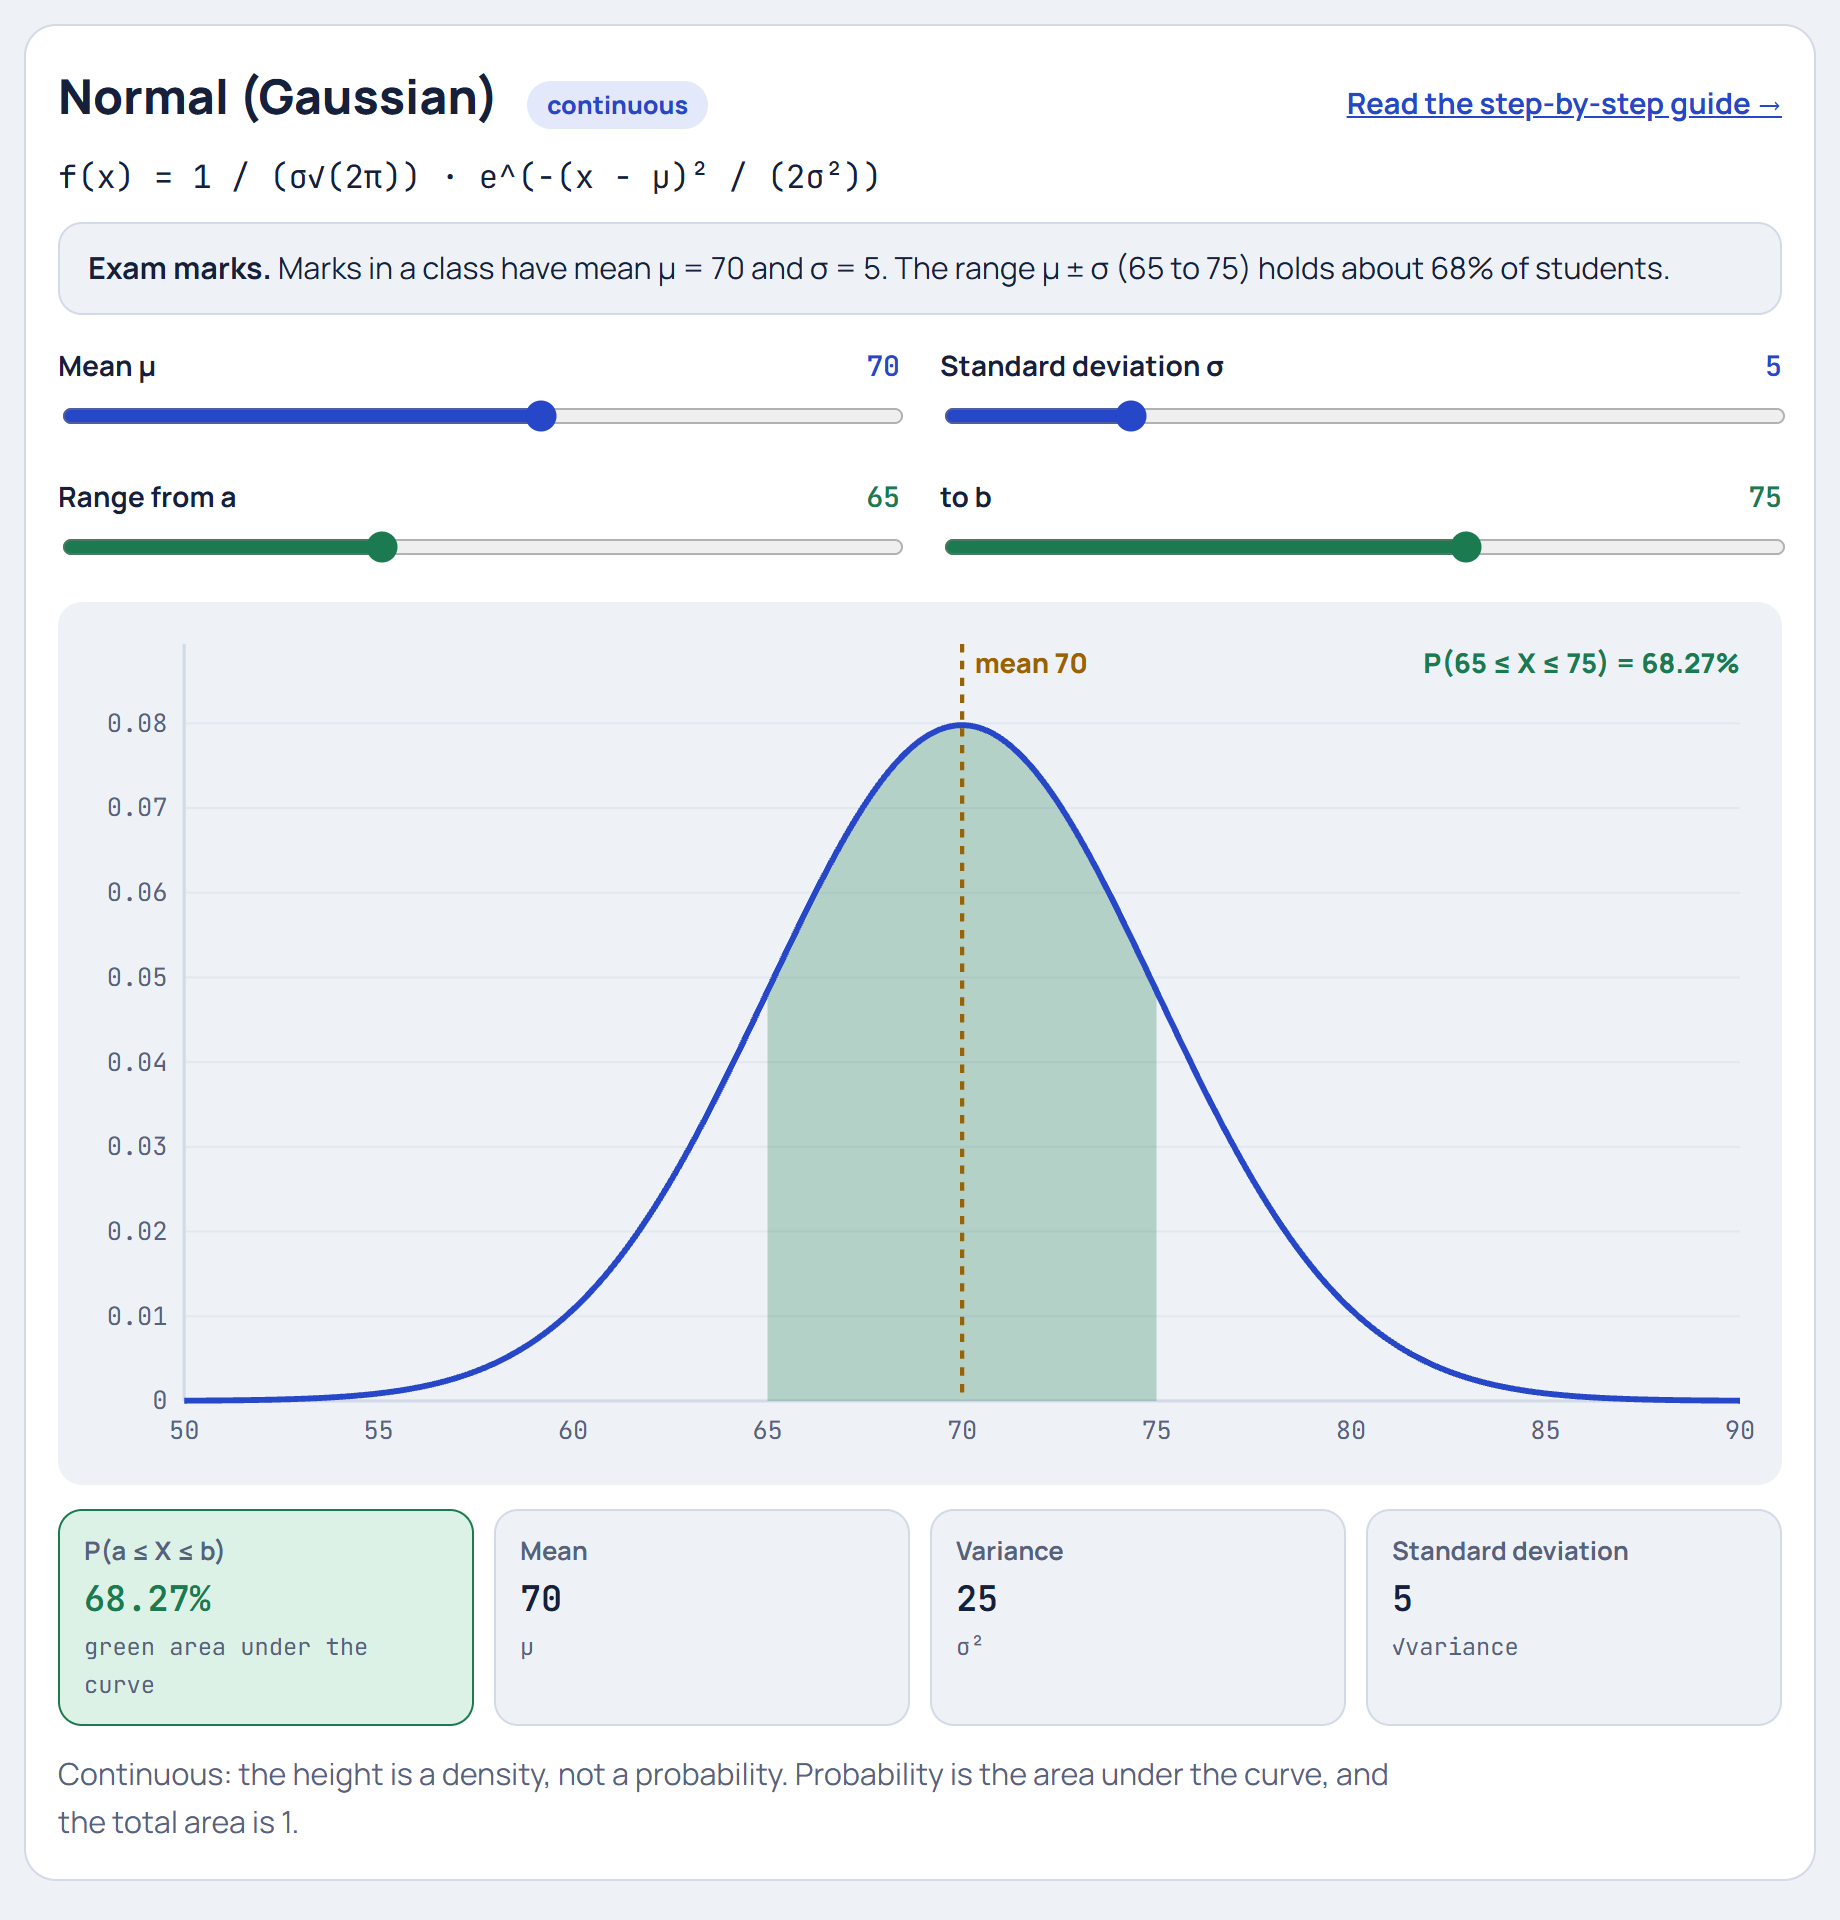
Task: Click the x-axis label 50
Action: pyautogui.click(x=184, y=1430)
